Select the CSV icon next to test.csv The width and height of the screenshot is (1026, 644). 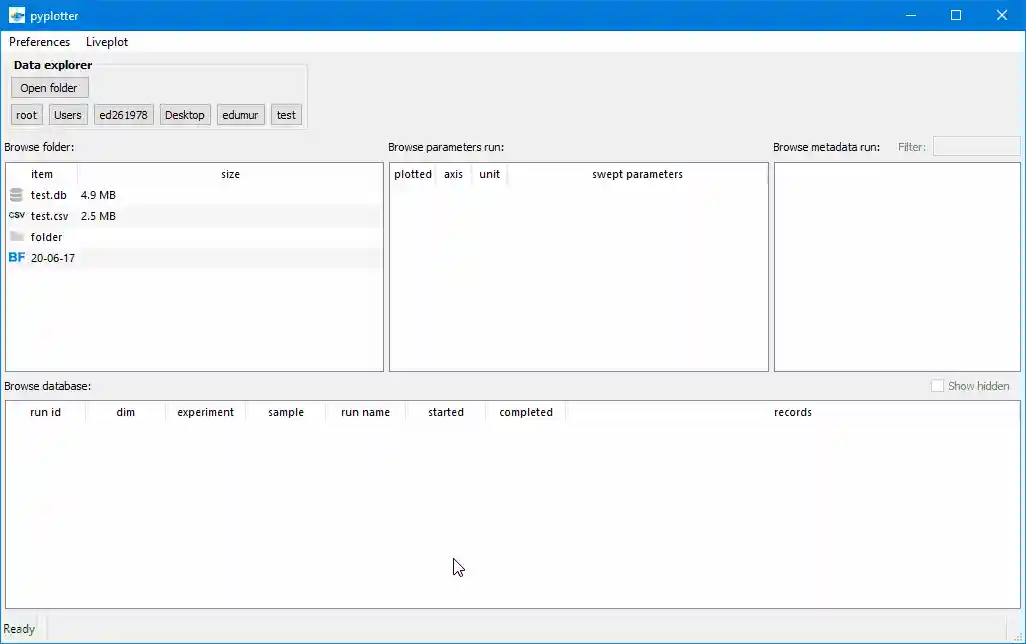coord(16,216)
